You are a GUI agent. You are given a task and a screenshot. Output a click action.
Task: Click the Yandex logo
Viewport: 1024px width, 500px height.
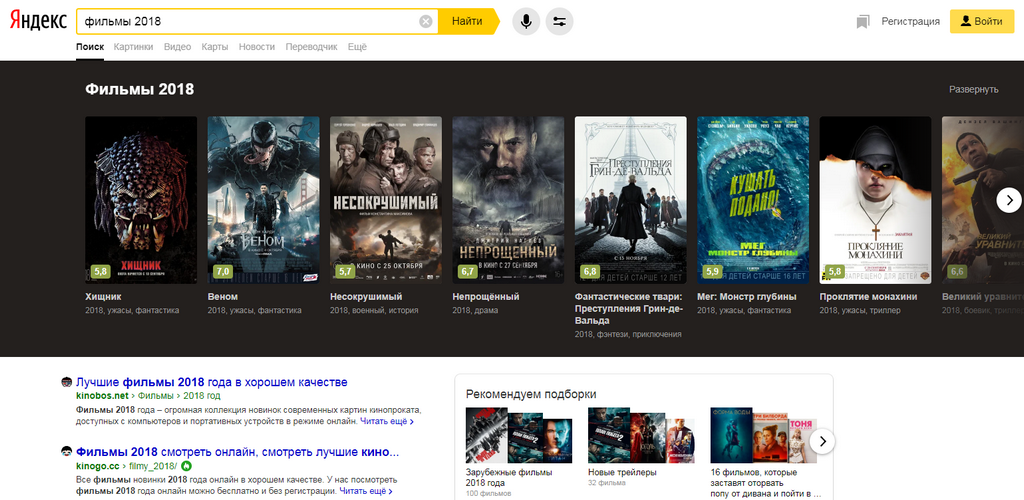point(38,21)
